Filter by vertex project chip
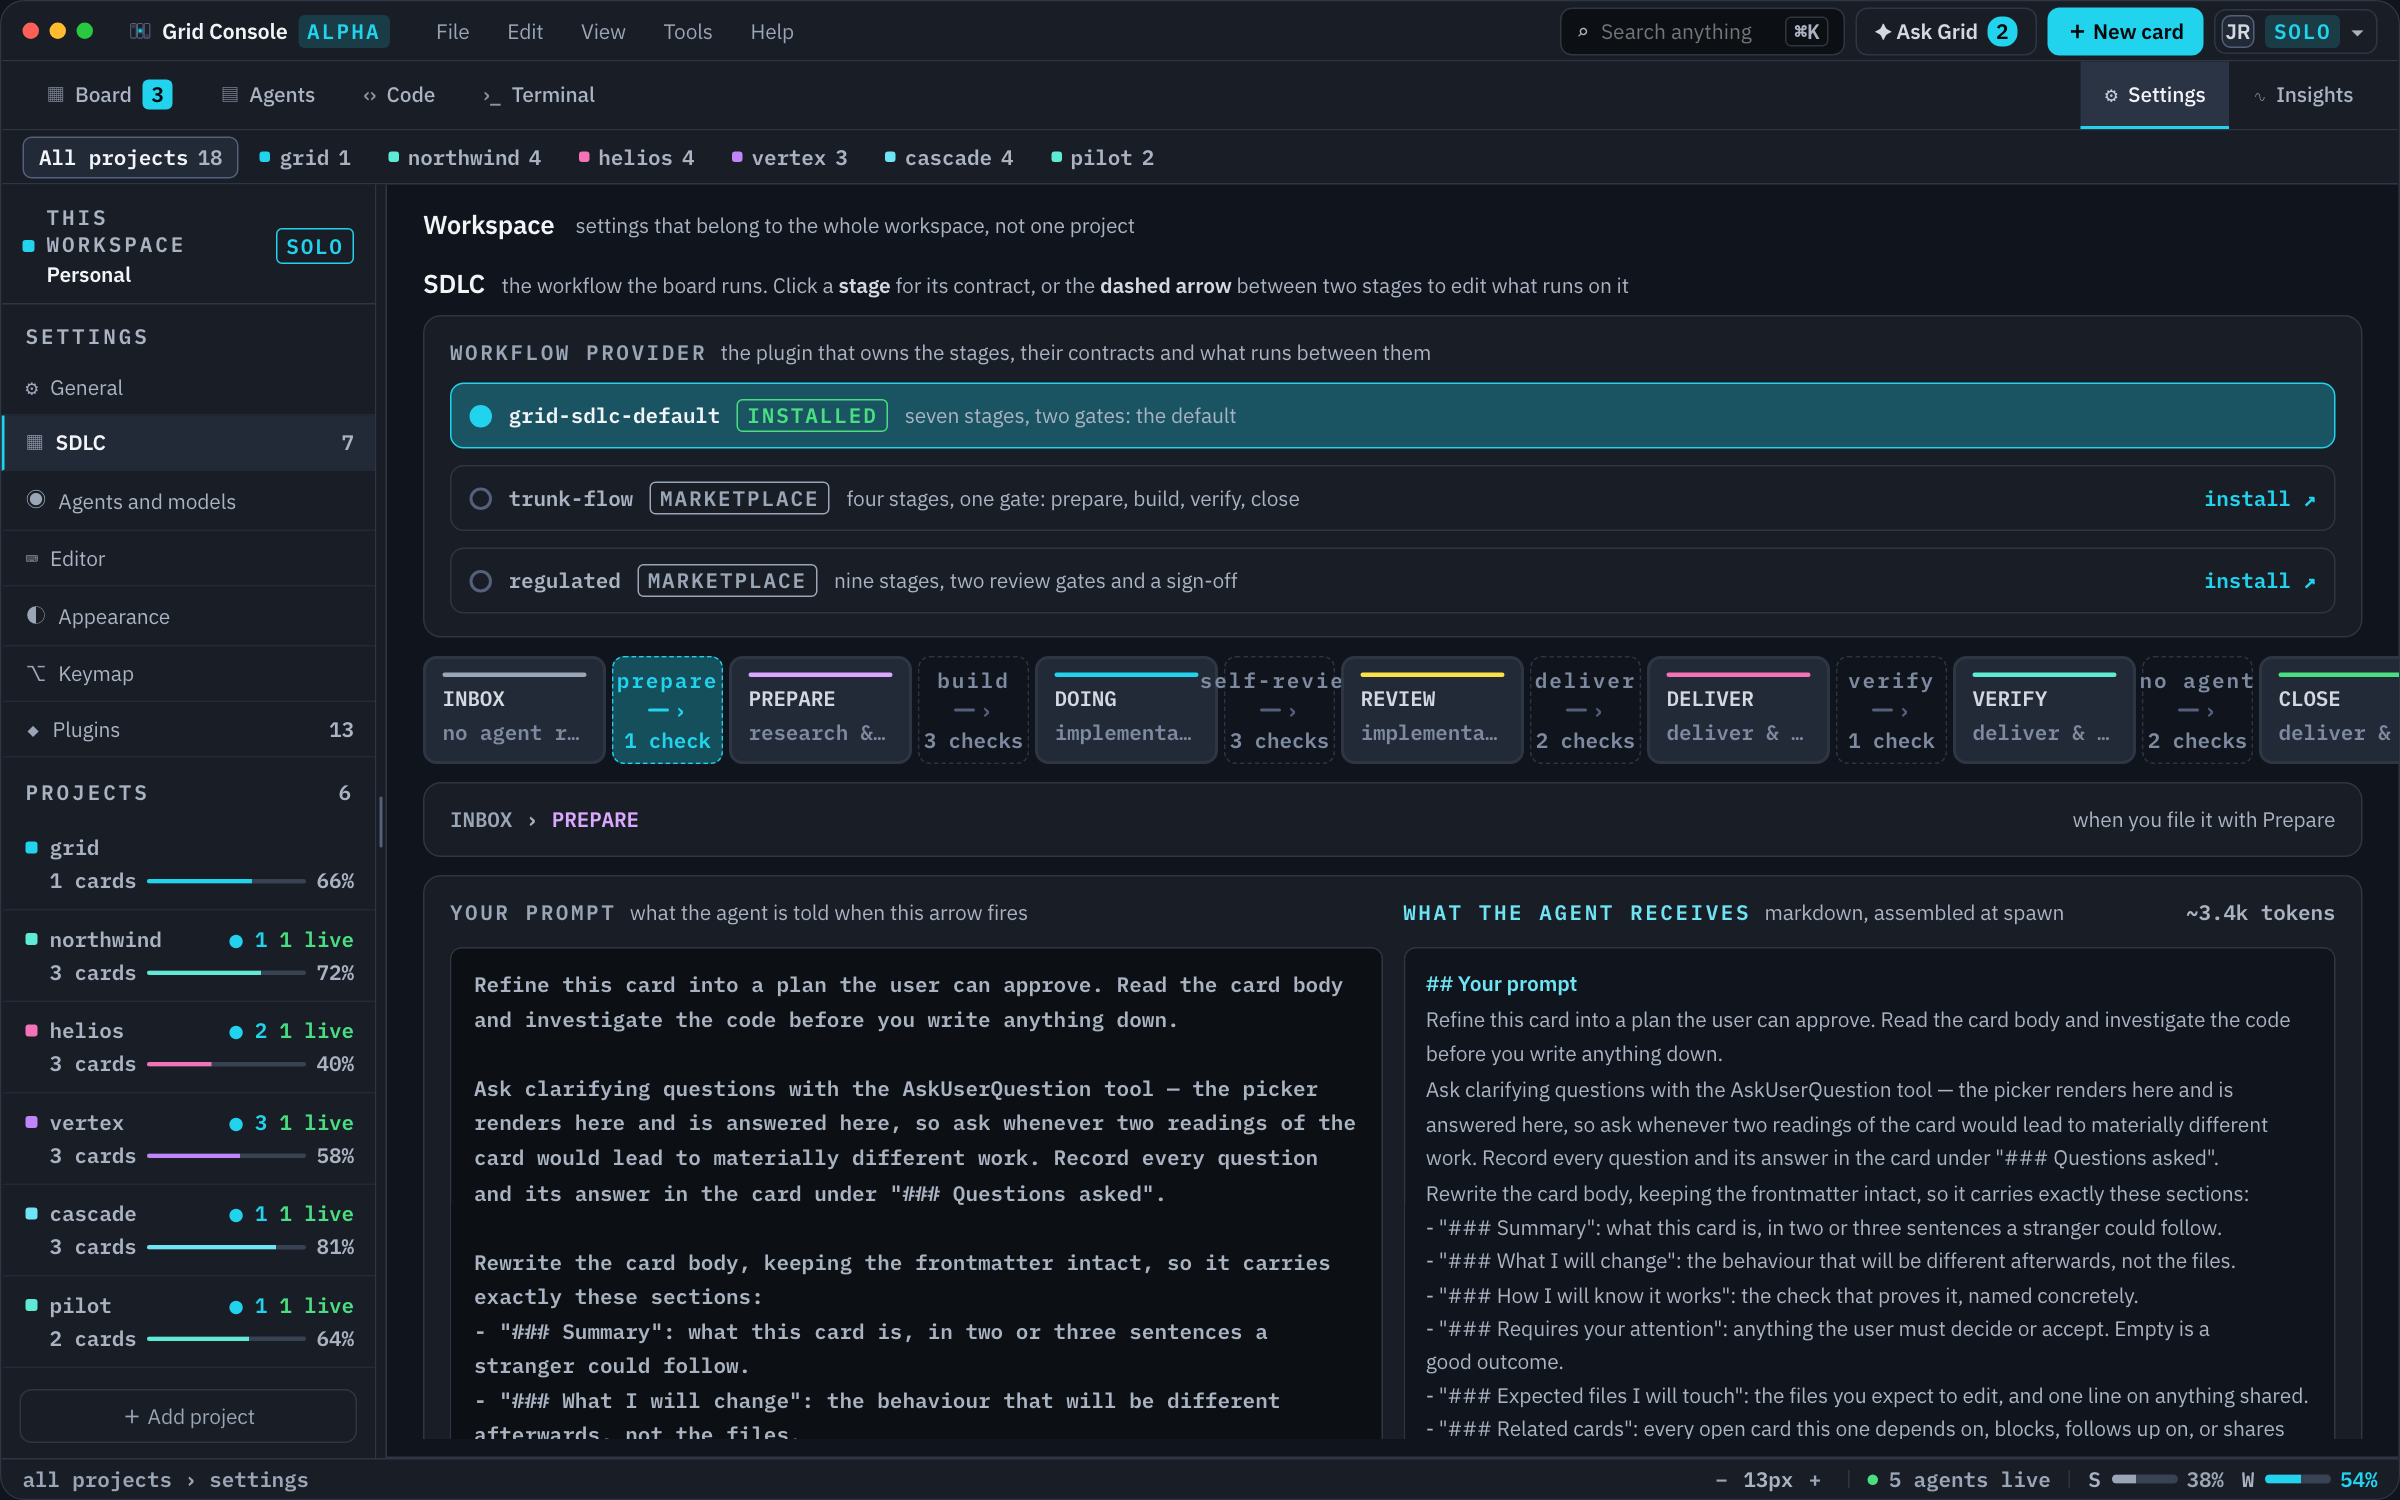 point(789,158)
